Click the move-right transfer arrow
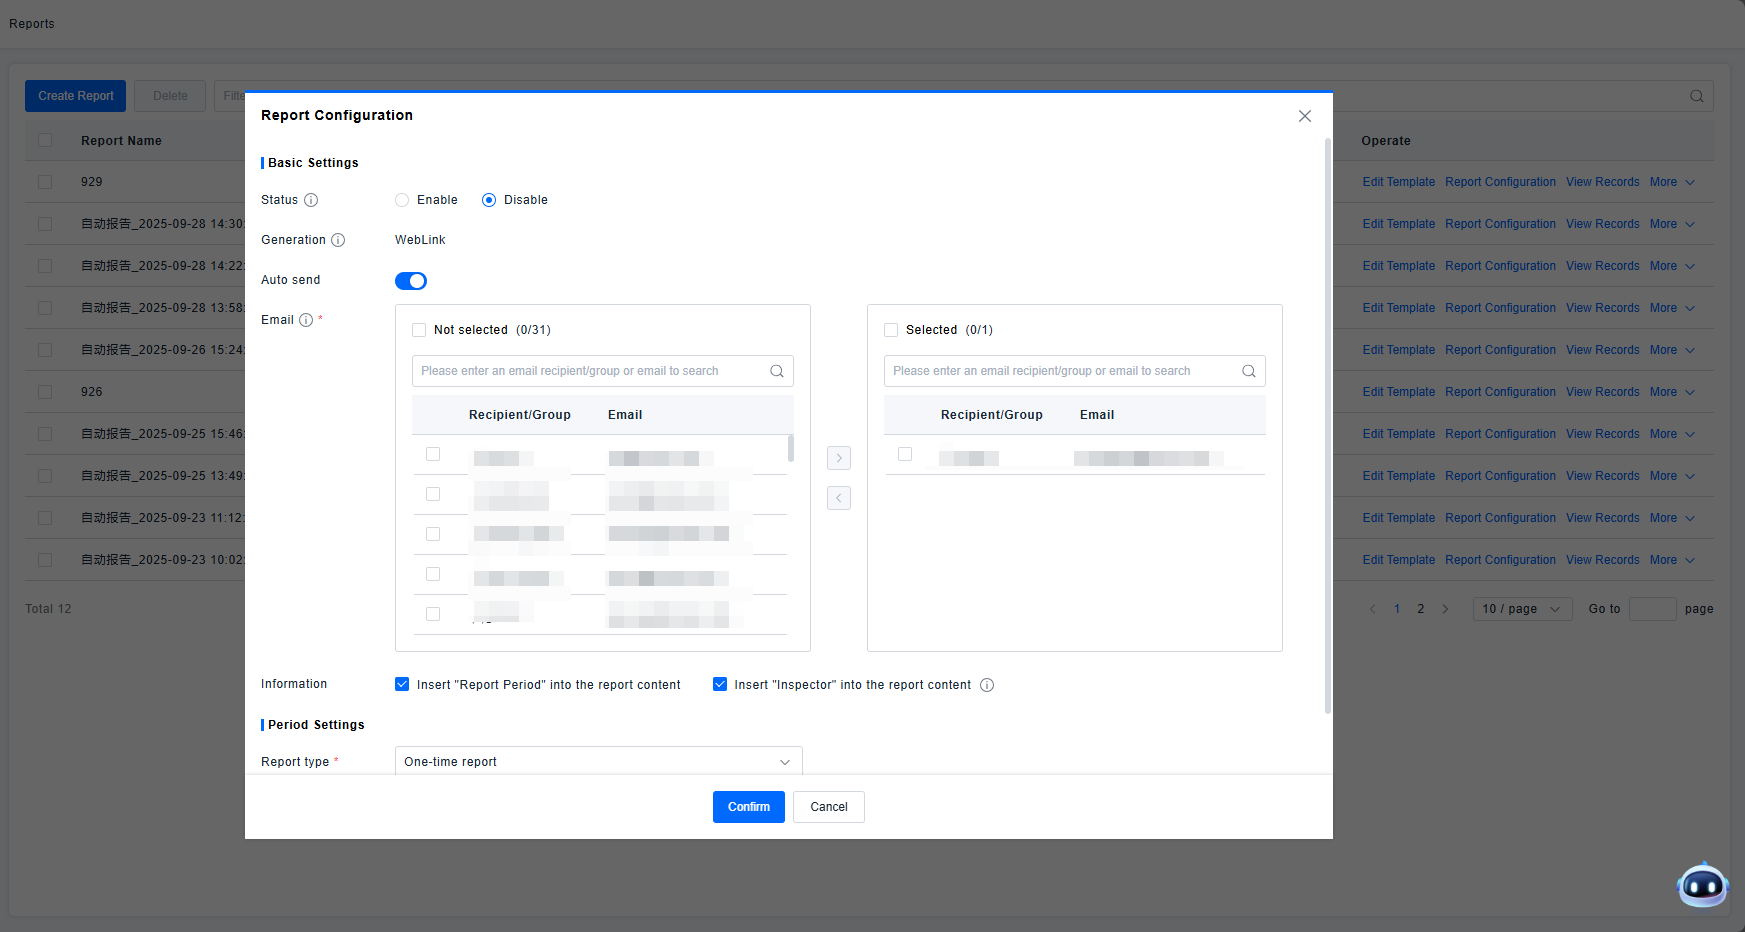This screenshot has width=1745, height=932. 839,458
